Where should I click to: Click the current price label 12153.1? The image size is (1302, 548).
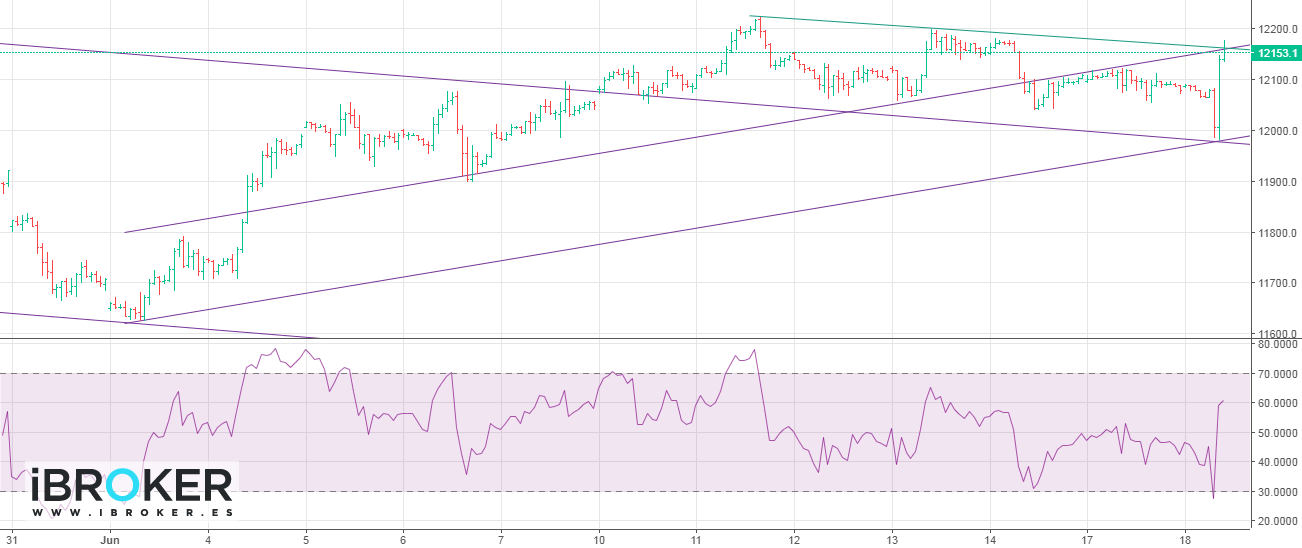click(1277, 53)
